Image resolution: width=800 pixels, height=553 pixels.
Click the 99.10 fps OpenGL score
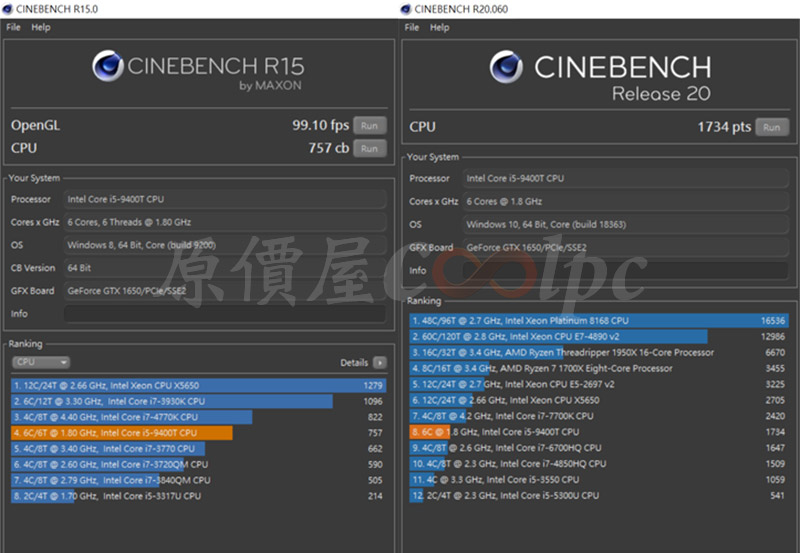pos(320,125)
